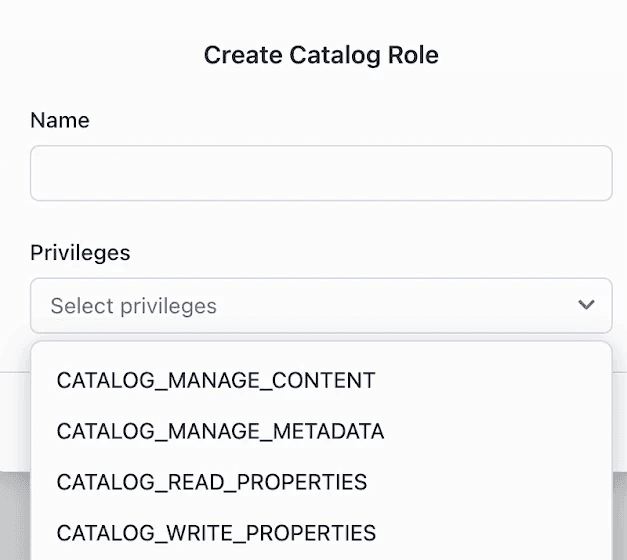
Task: Toggle the privileges list with the down arrow
Action: (x=586, y=305)
